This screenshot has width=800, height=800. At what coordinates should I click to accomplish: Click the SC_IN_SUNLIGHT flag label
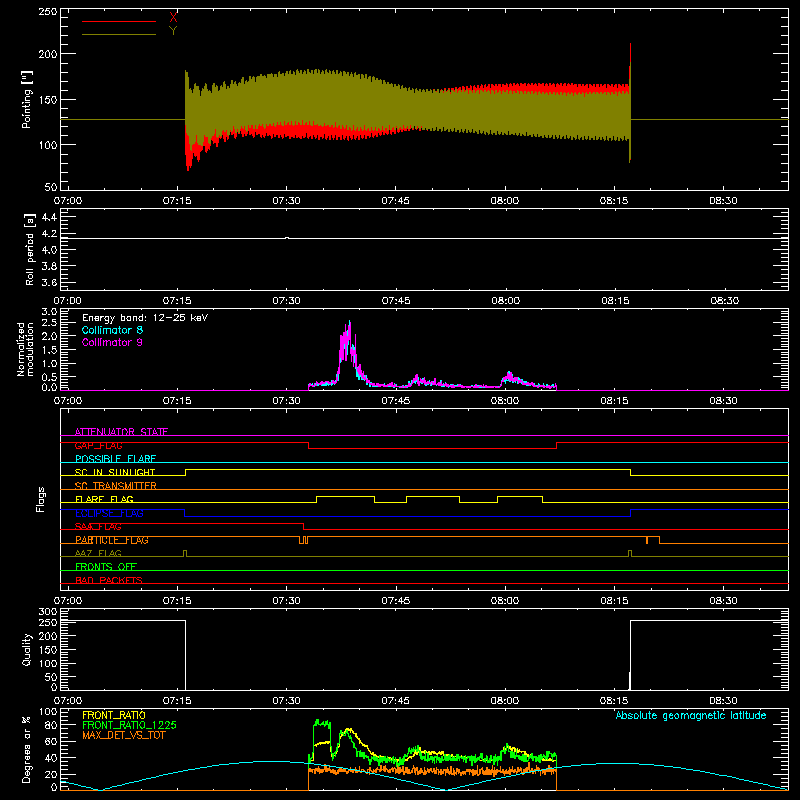tap(115, 472)
